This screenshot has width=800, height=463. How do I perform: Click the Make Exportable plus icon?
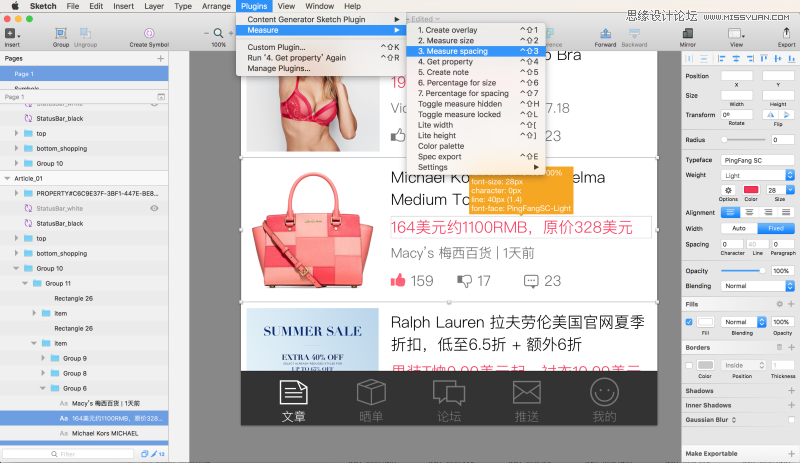click(x=791, y=454)
